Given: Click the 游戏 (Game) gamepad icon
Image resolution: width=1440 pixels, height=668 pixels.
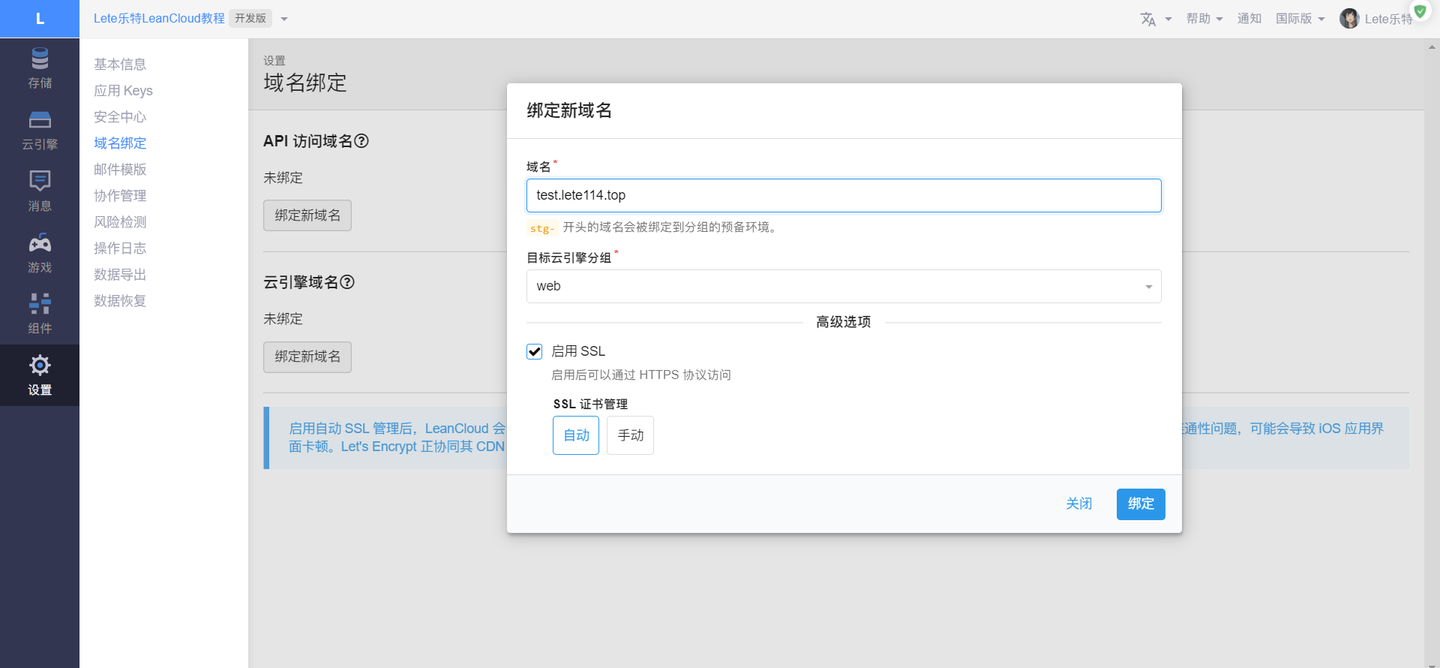Looking at the screenshot, I should [x=39, y=252].
